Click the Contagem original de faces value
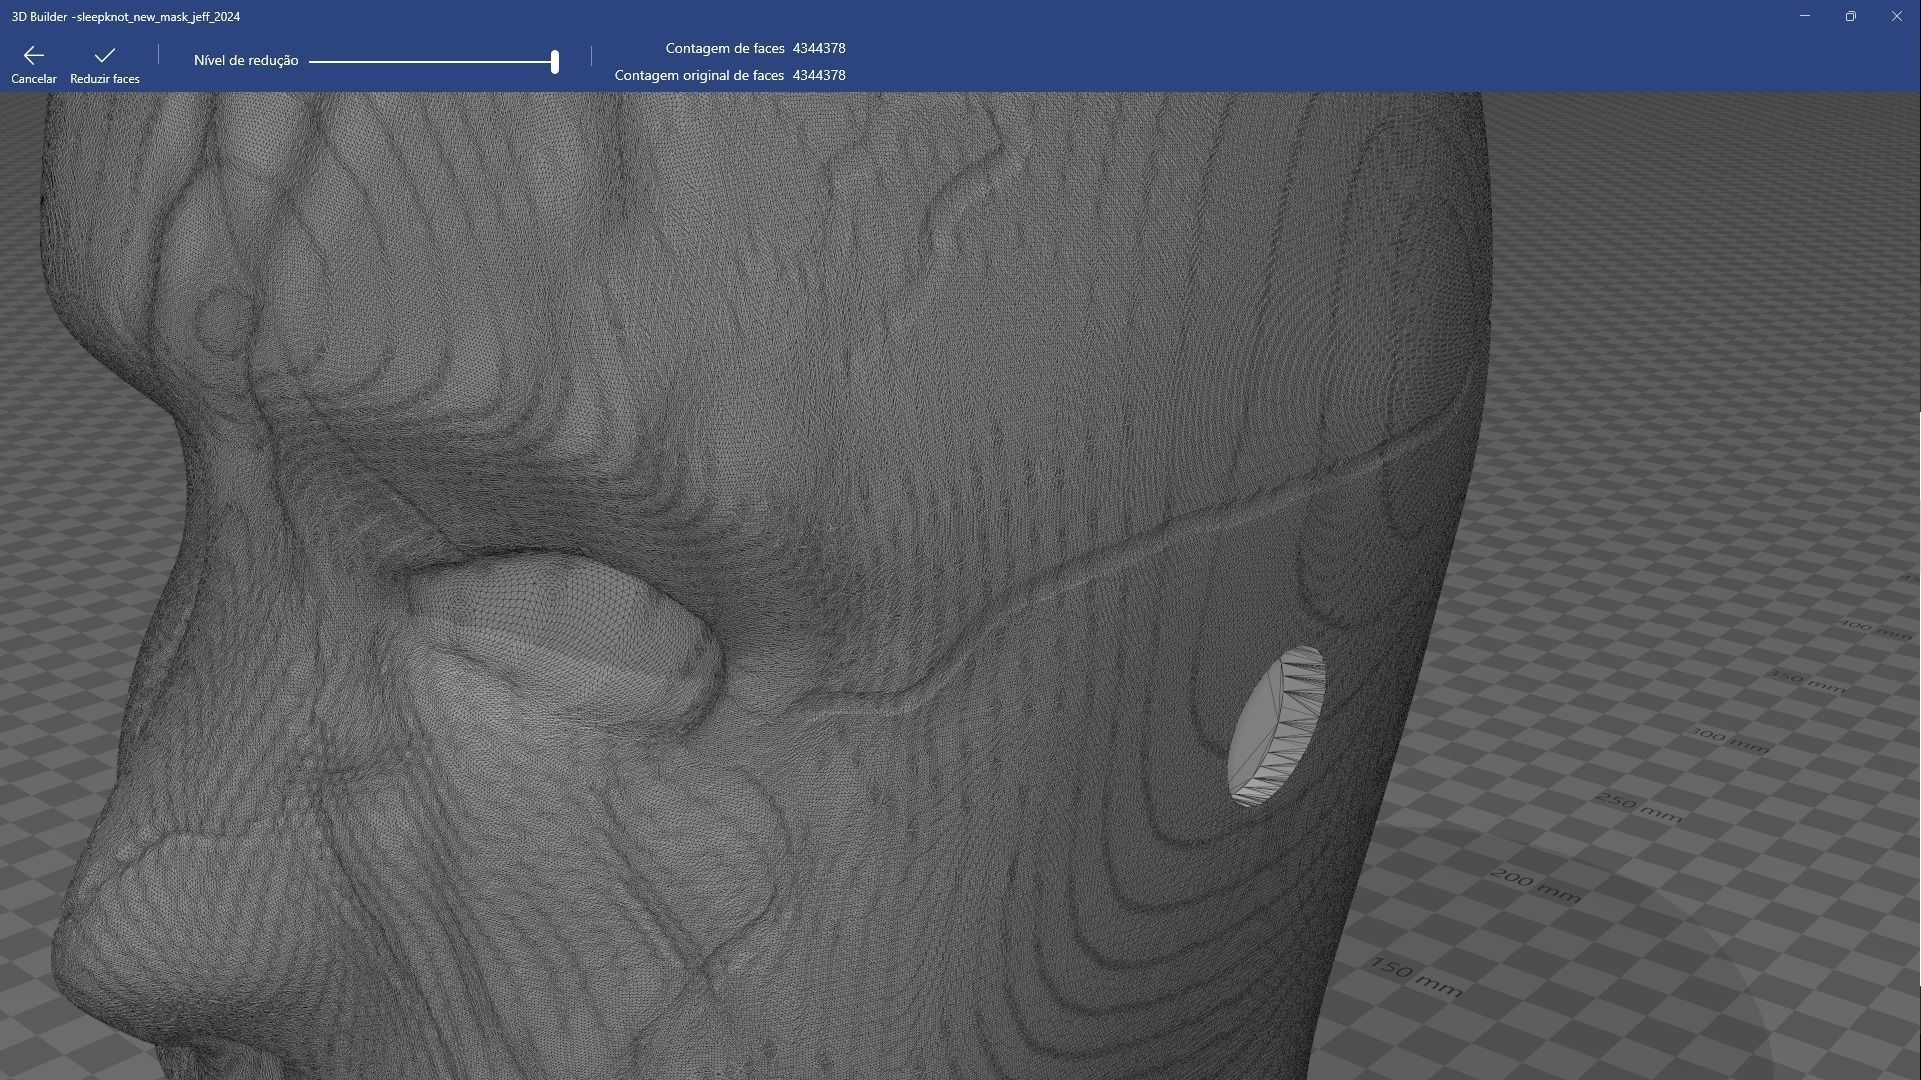 click(818, 75)
